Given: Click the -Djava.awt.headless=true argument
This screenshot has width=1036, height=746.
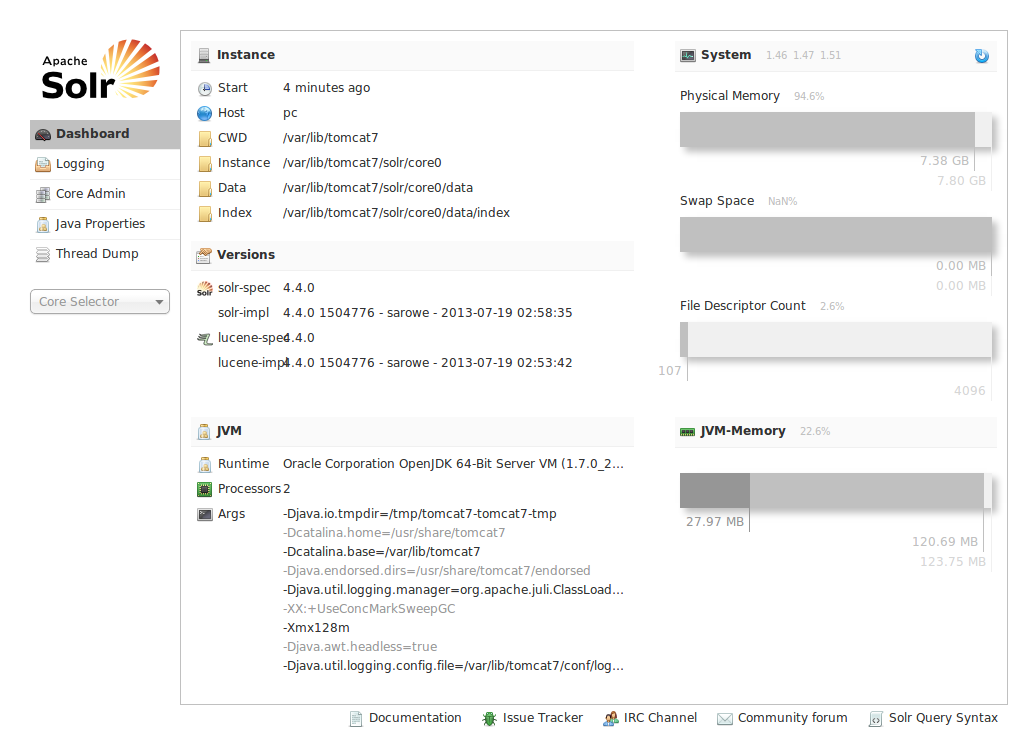Looking at the screenshot, I should tap(360, 647).
